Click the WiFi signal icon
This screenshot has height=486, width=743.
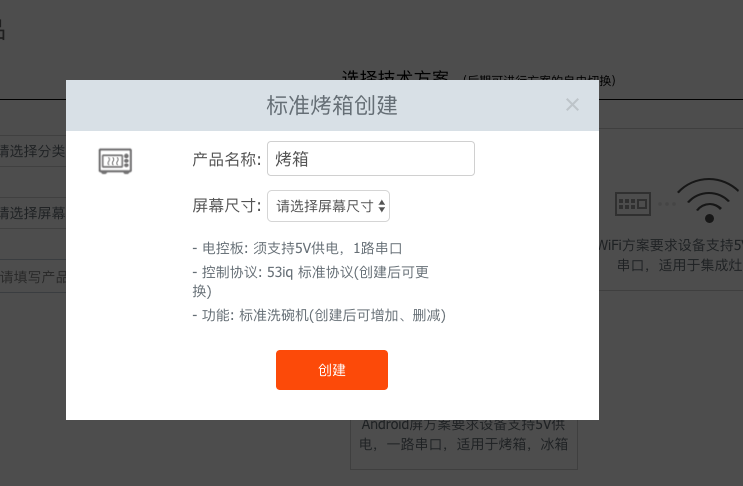pyautogui.click(x=709, y=200)
